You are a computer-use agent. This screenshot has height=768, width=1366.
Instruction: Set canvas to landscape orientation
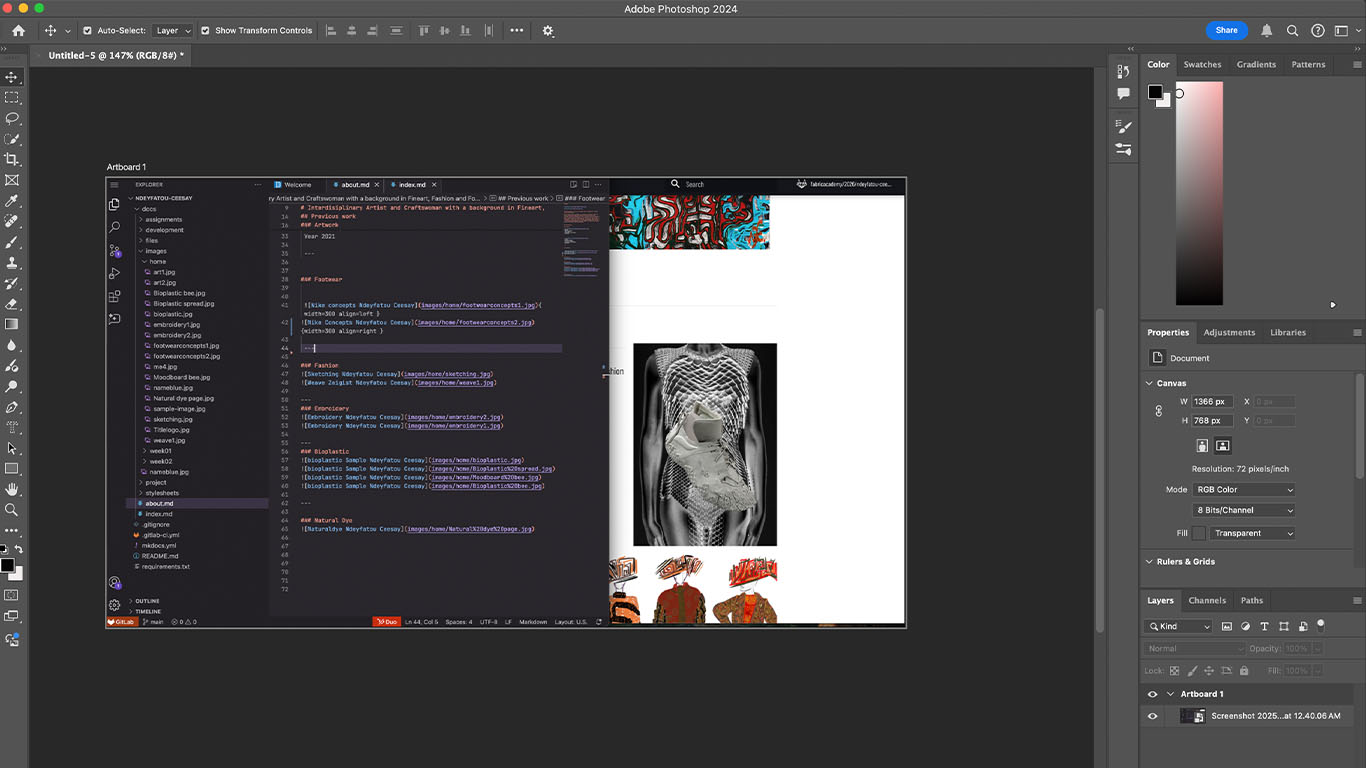click(1222, 446)
